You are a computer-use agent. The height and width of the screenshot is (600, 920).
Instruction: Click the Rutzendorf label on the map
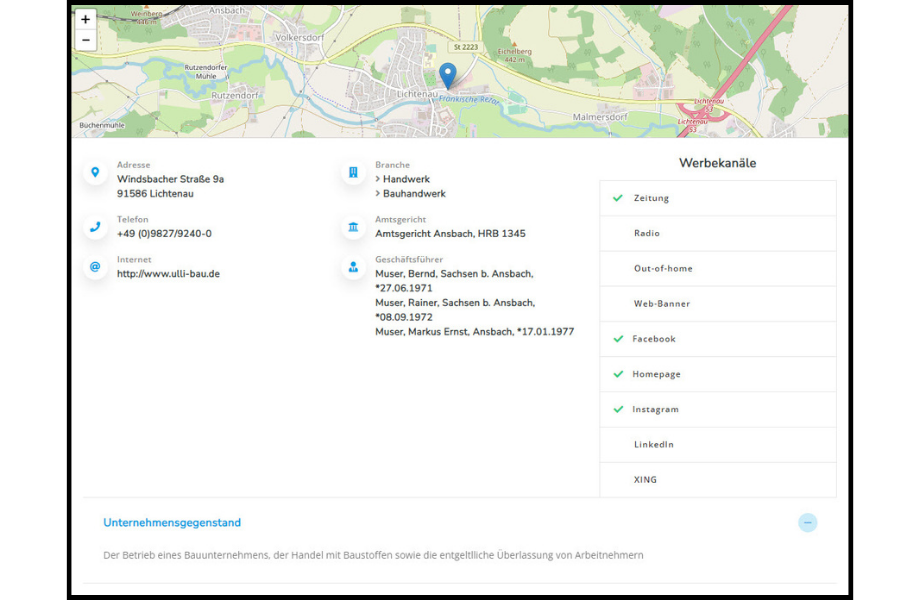coord(235,96)
